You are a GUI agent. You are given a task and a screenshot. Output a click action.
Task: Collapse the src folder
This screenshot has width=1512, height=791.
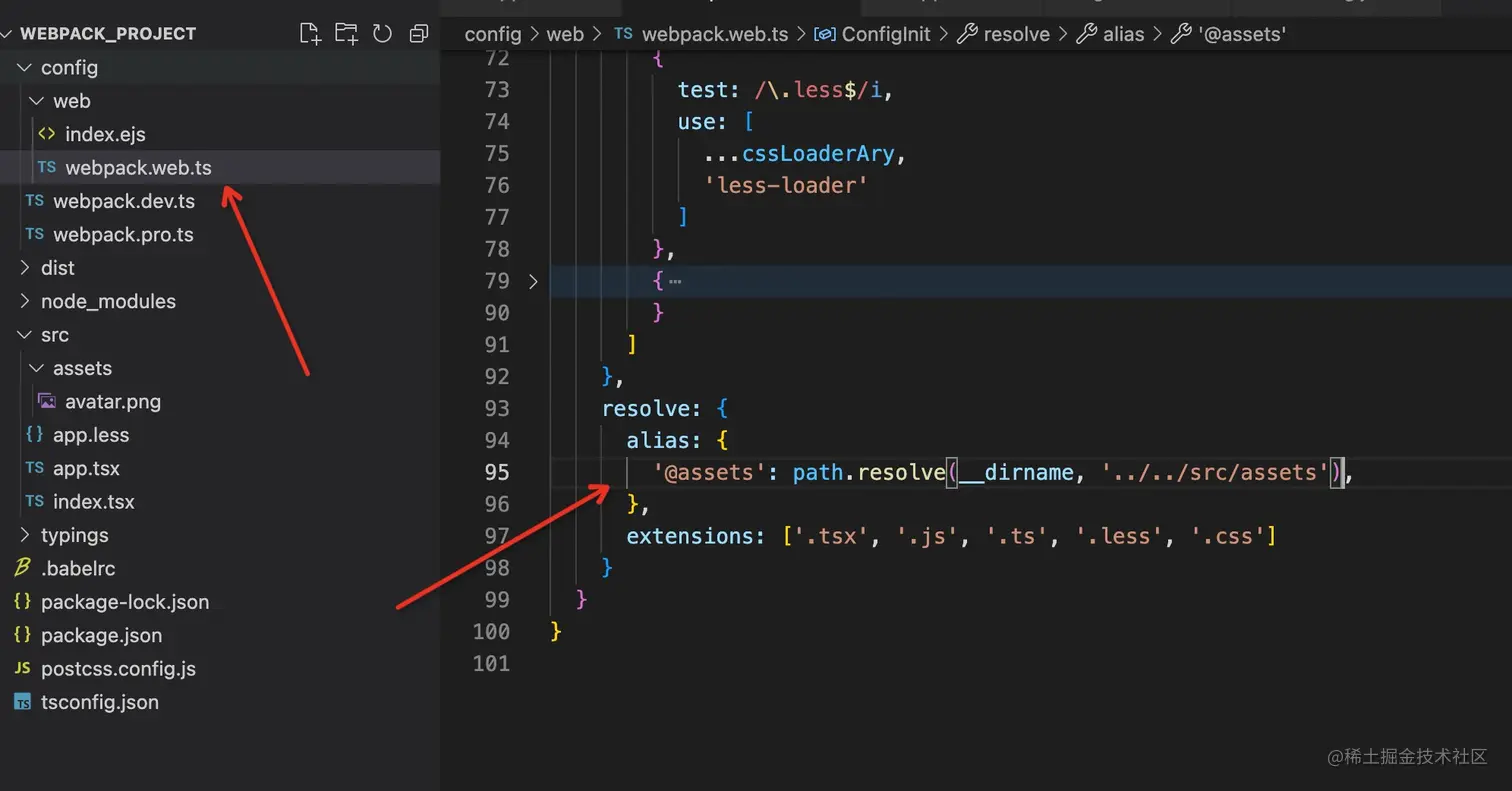25,335
